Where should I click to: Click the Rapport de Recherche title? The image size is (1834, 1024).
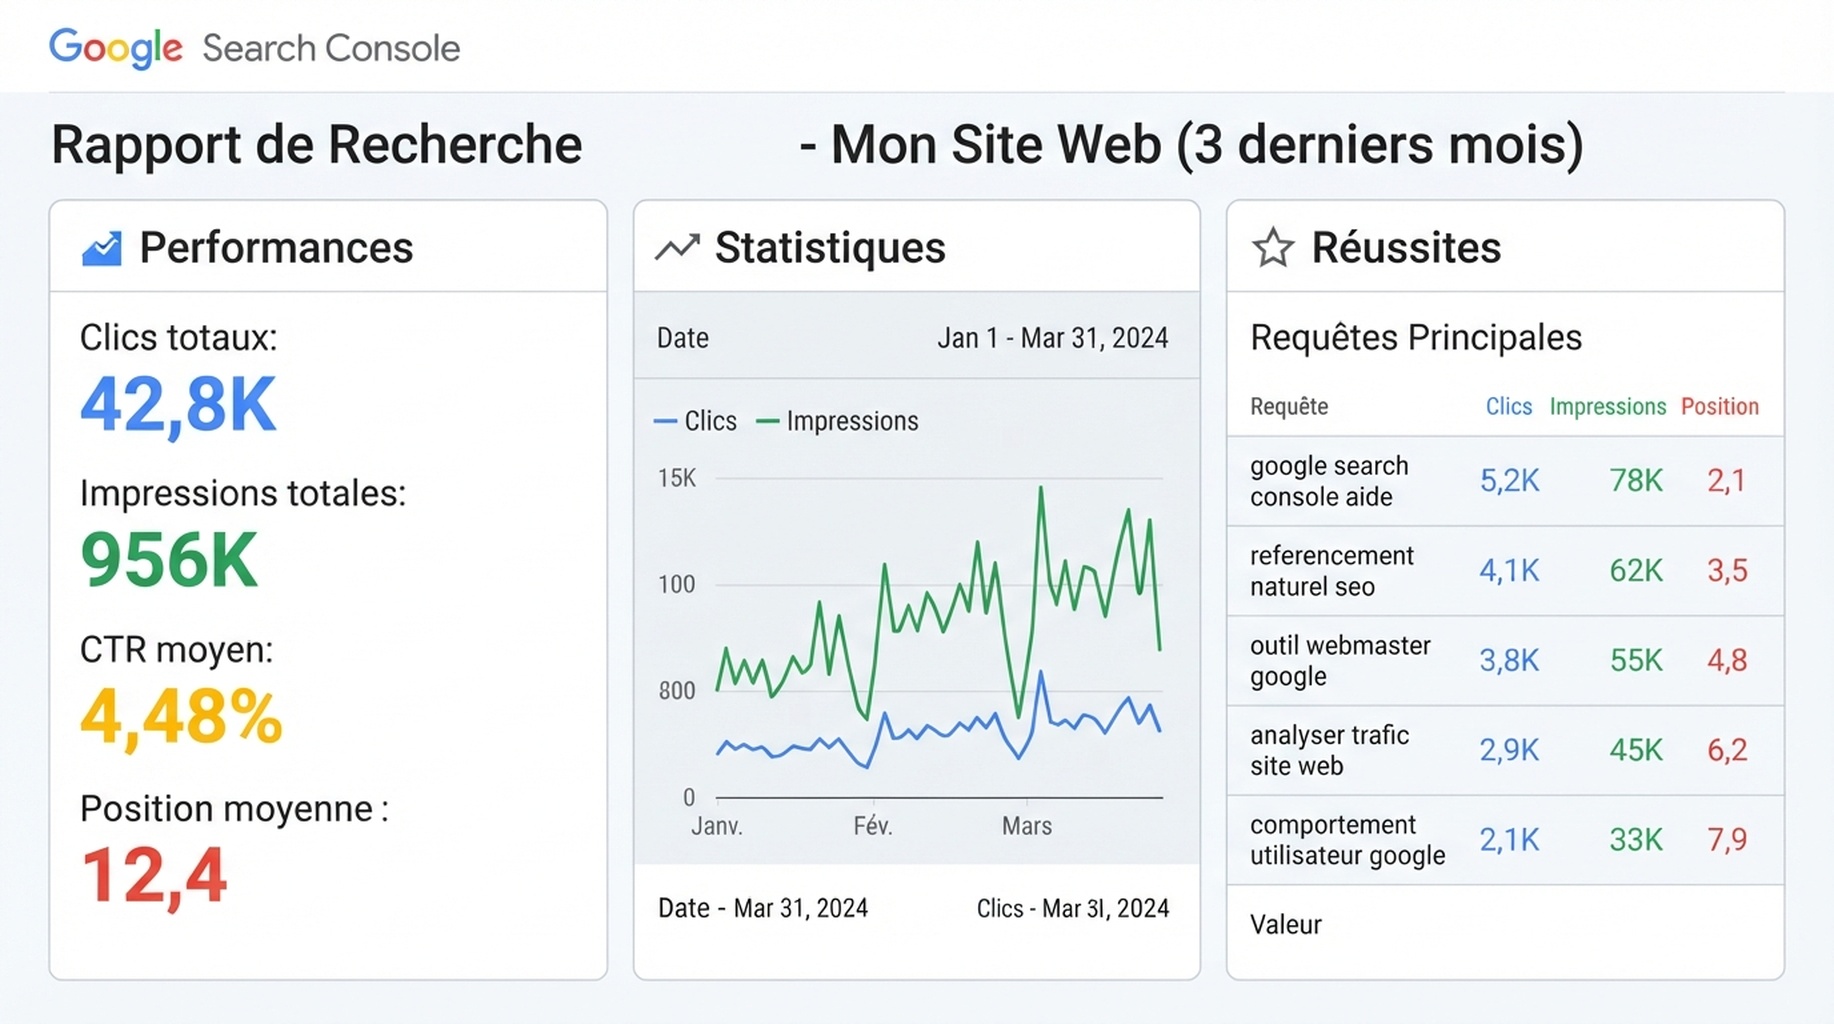317,145
